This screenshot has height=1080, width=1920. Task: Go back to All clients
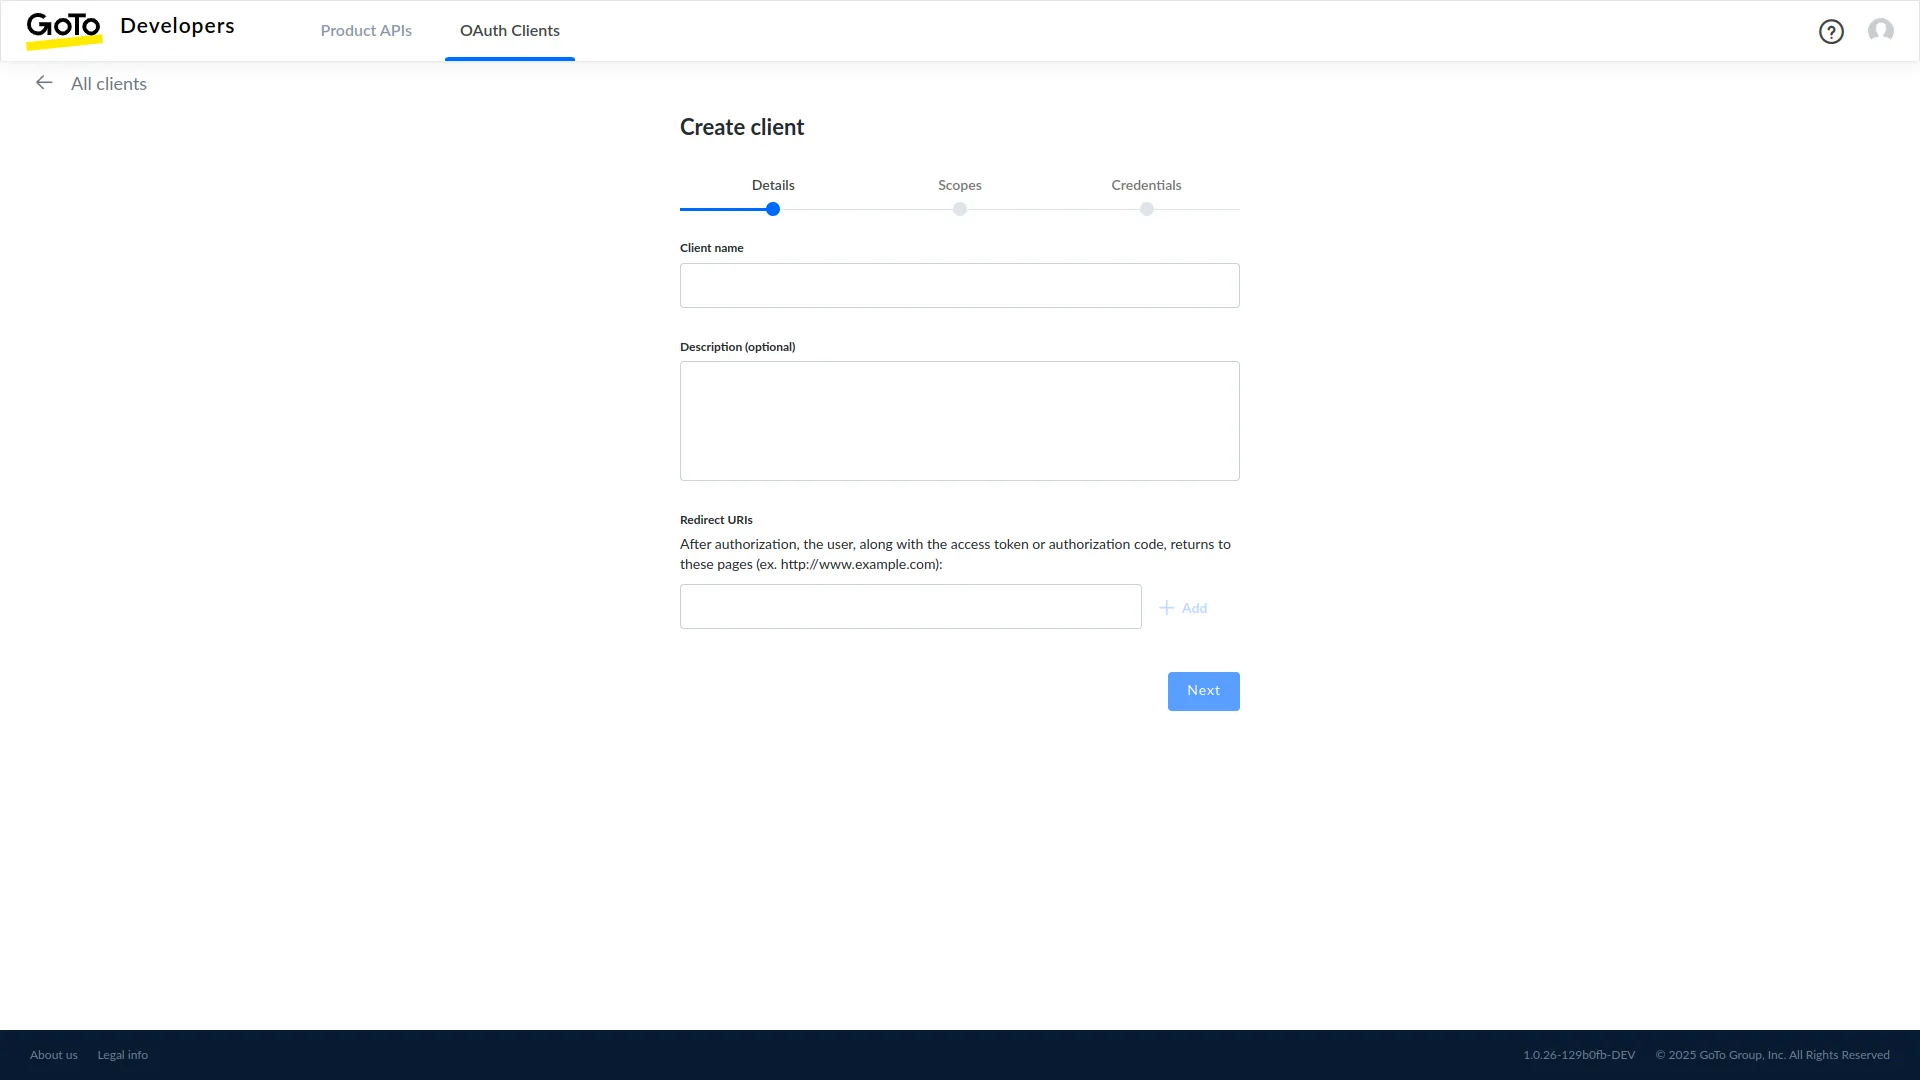(109, 84)
